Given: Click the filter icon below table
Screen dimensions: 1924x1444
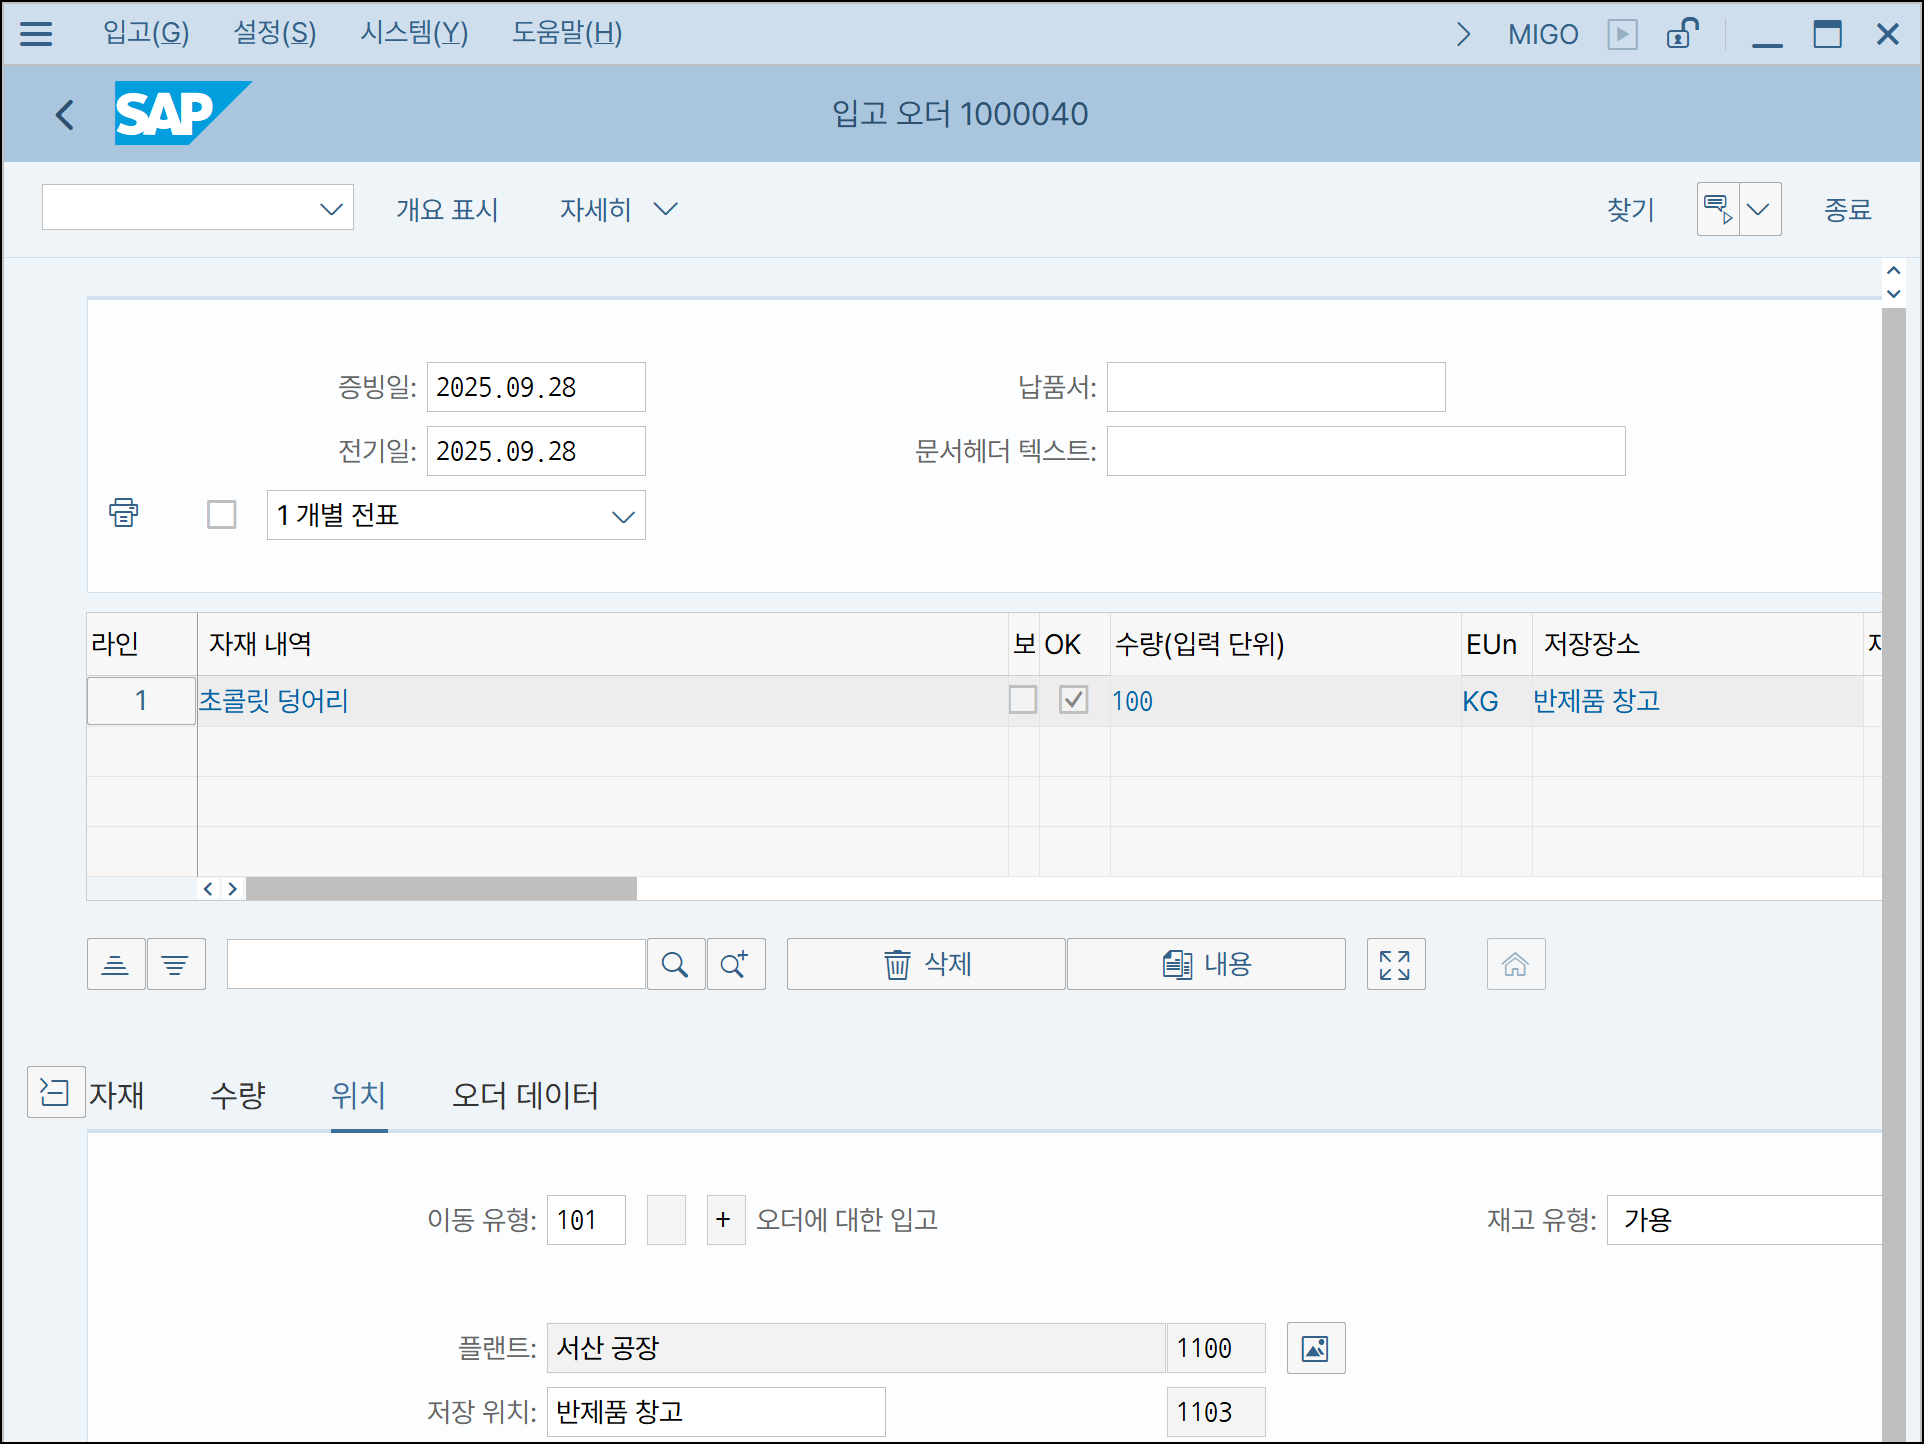Looking at the screenshot, I should tap(176, 964).
